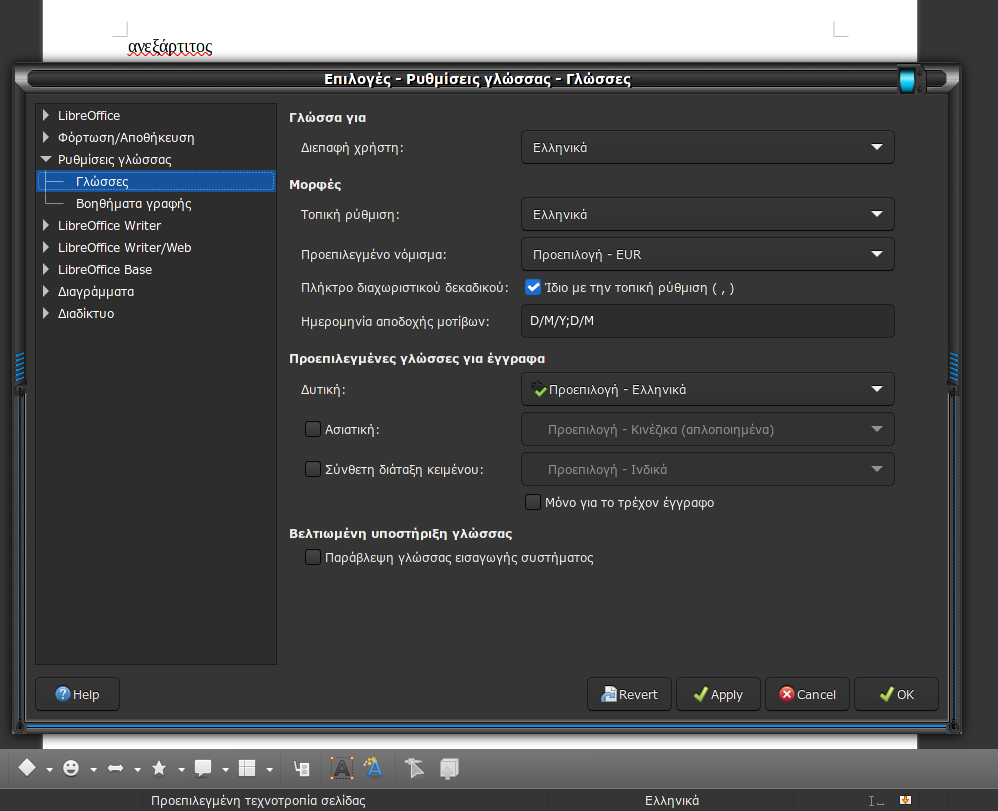Screen dimensions: 998x811
Task: Click the Revert button
Action: coord(629,694)
